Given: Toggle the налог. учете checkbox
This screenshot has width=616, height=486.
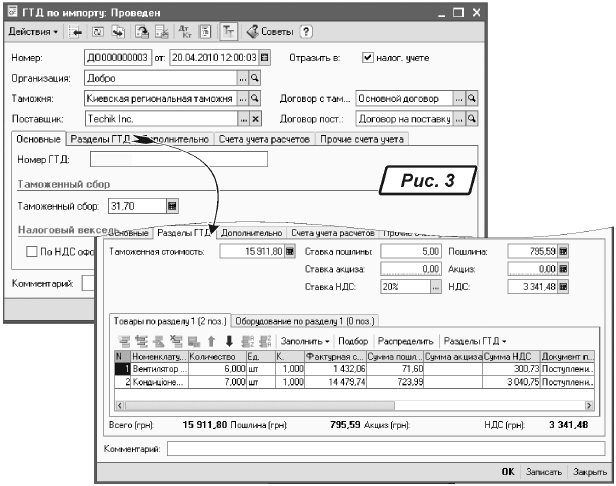Looking at the screenshot, I should point(367,57).
